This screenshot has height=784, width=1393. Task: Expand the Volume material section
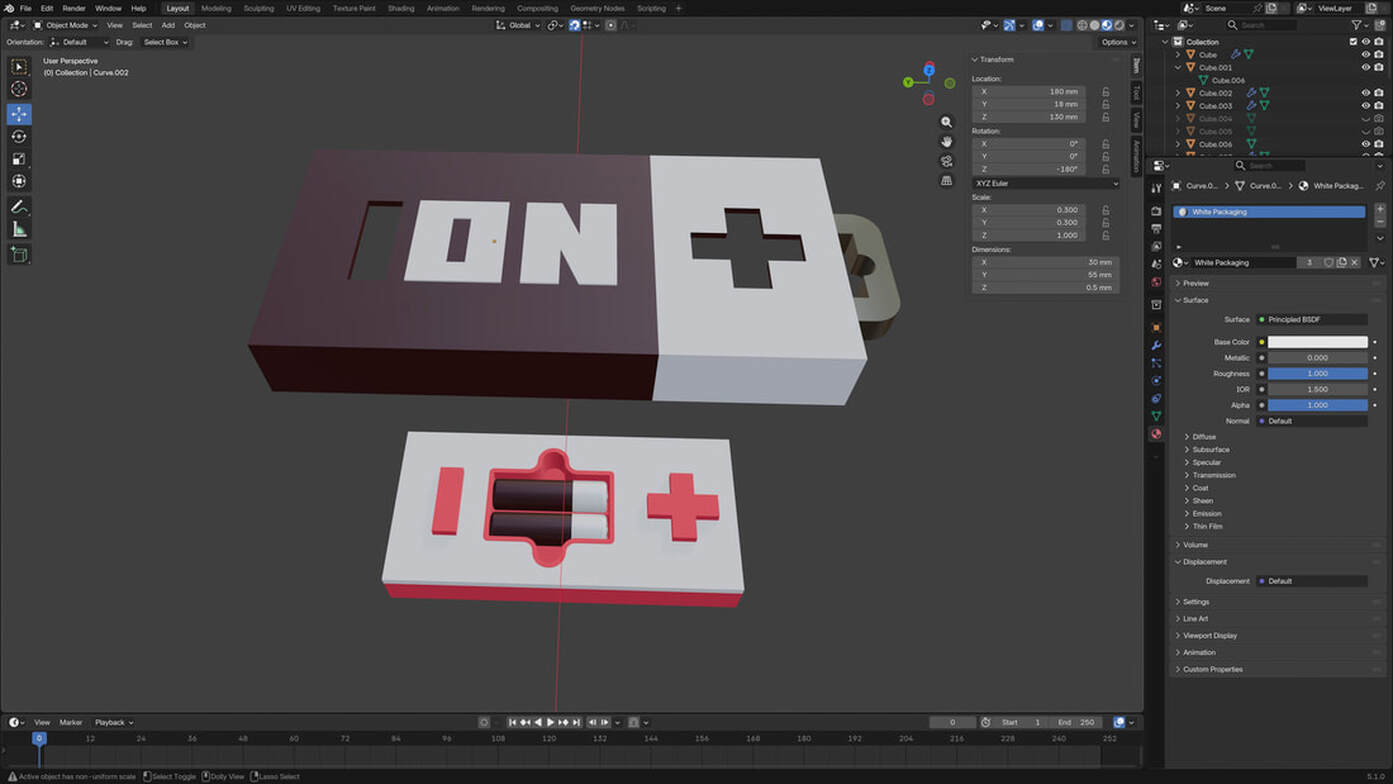[1195, 545]
